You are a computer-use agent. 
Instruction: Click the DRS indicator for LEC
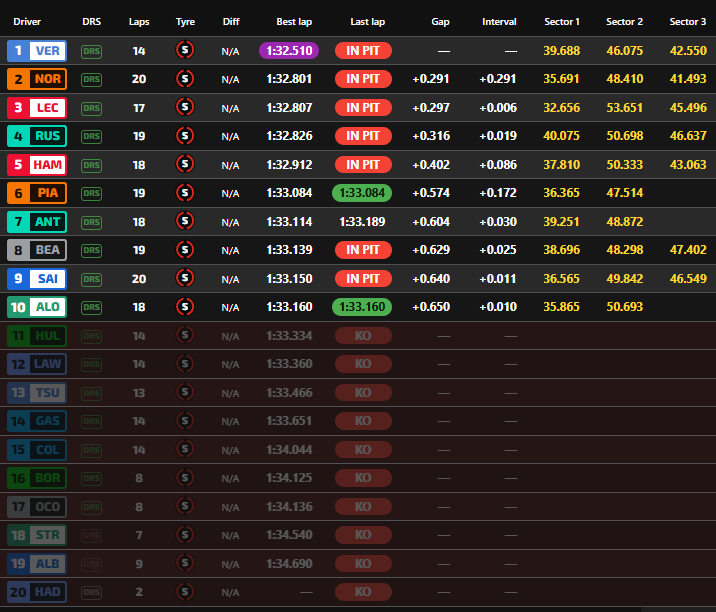point(92,107)
